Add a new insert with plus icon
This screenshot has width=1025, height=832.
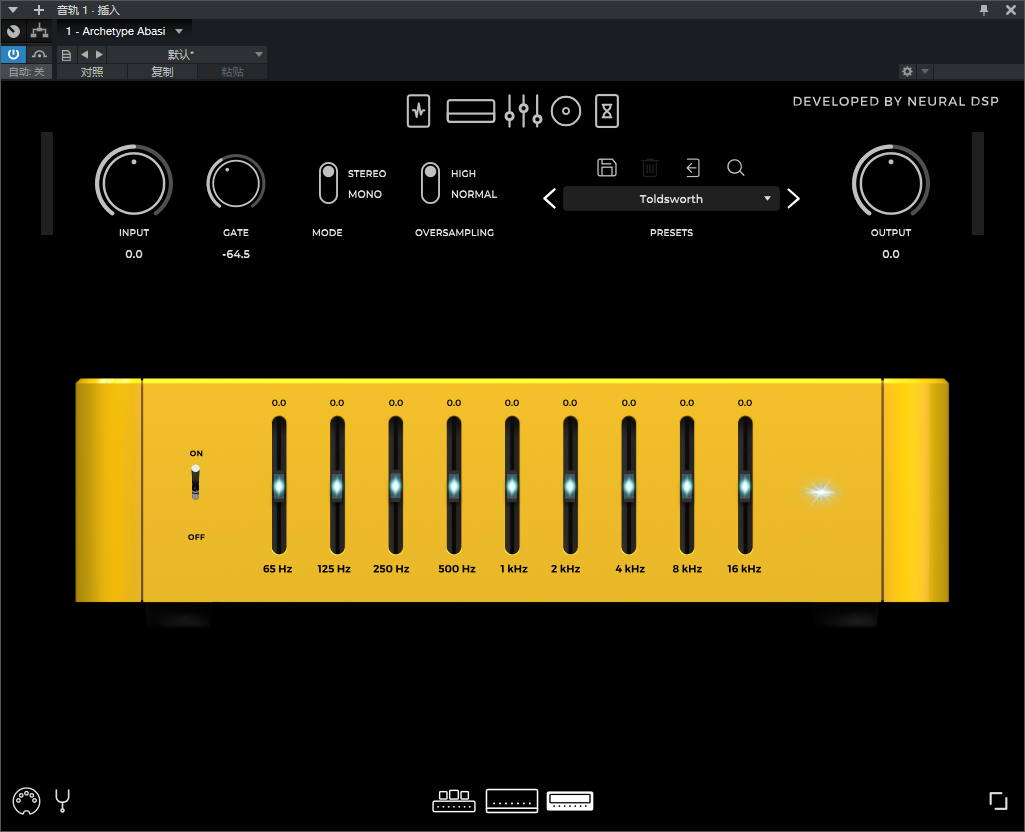39,10
